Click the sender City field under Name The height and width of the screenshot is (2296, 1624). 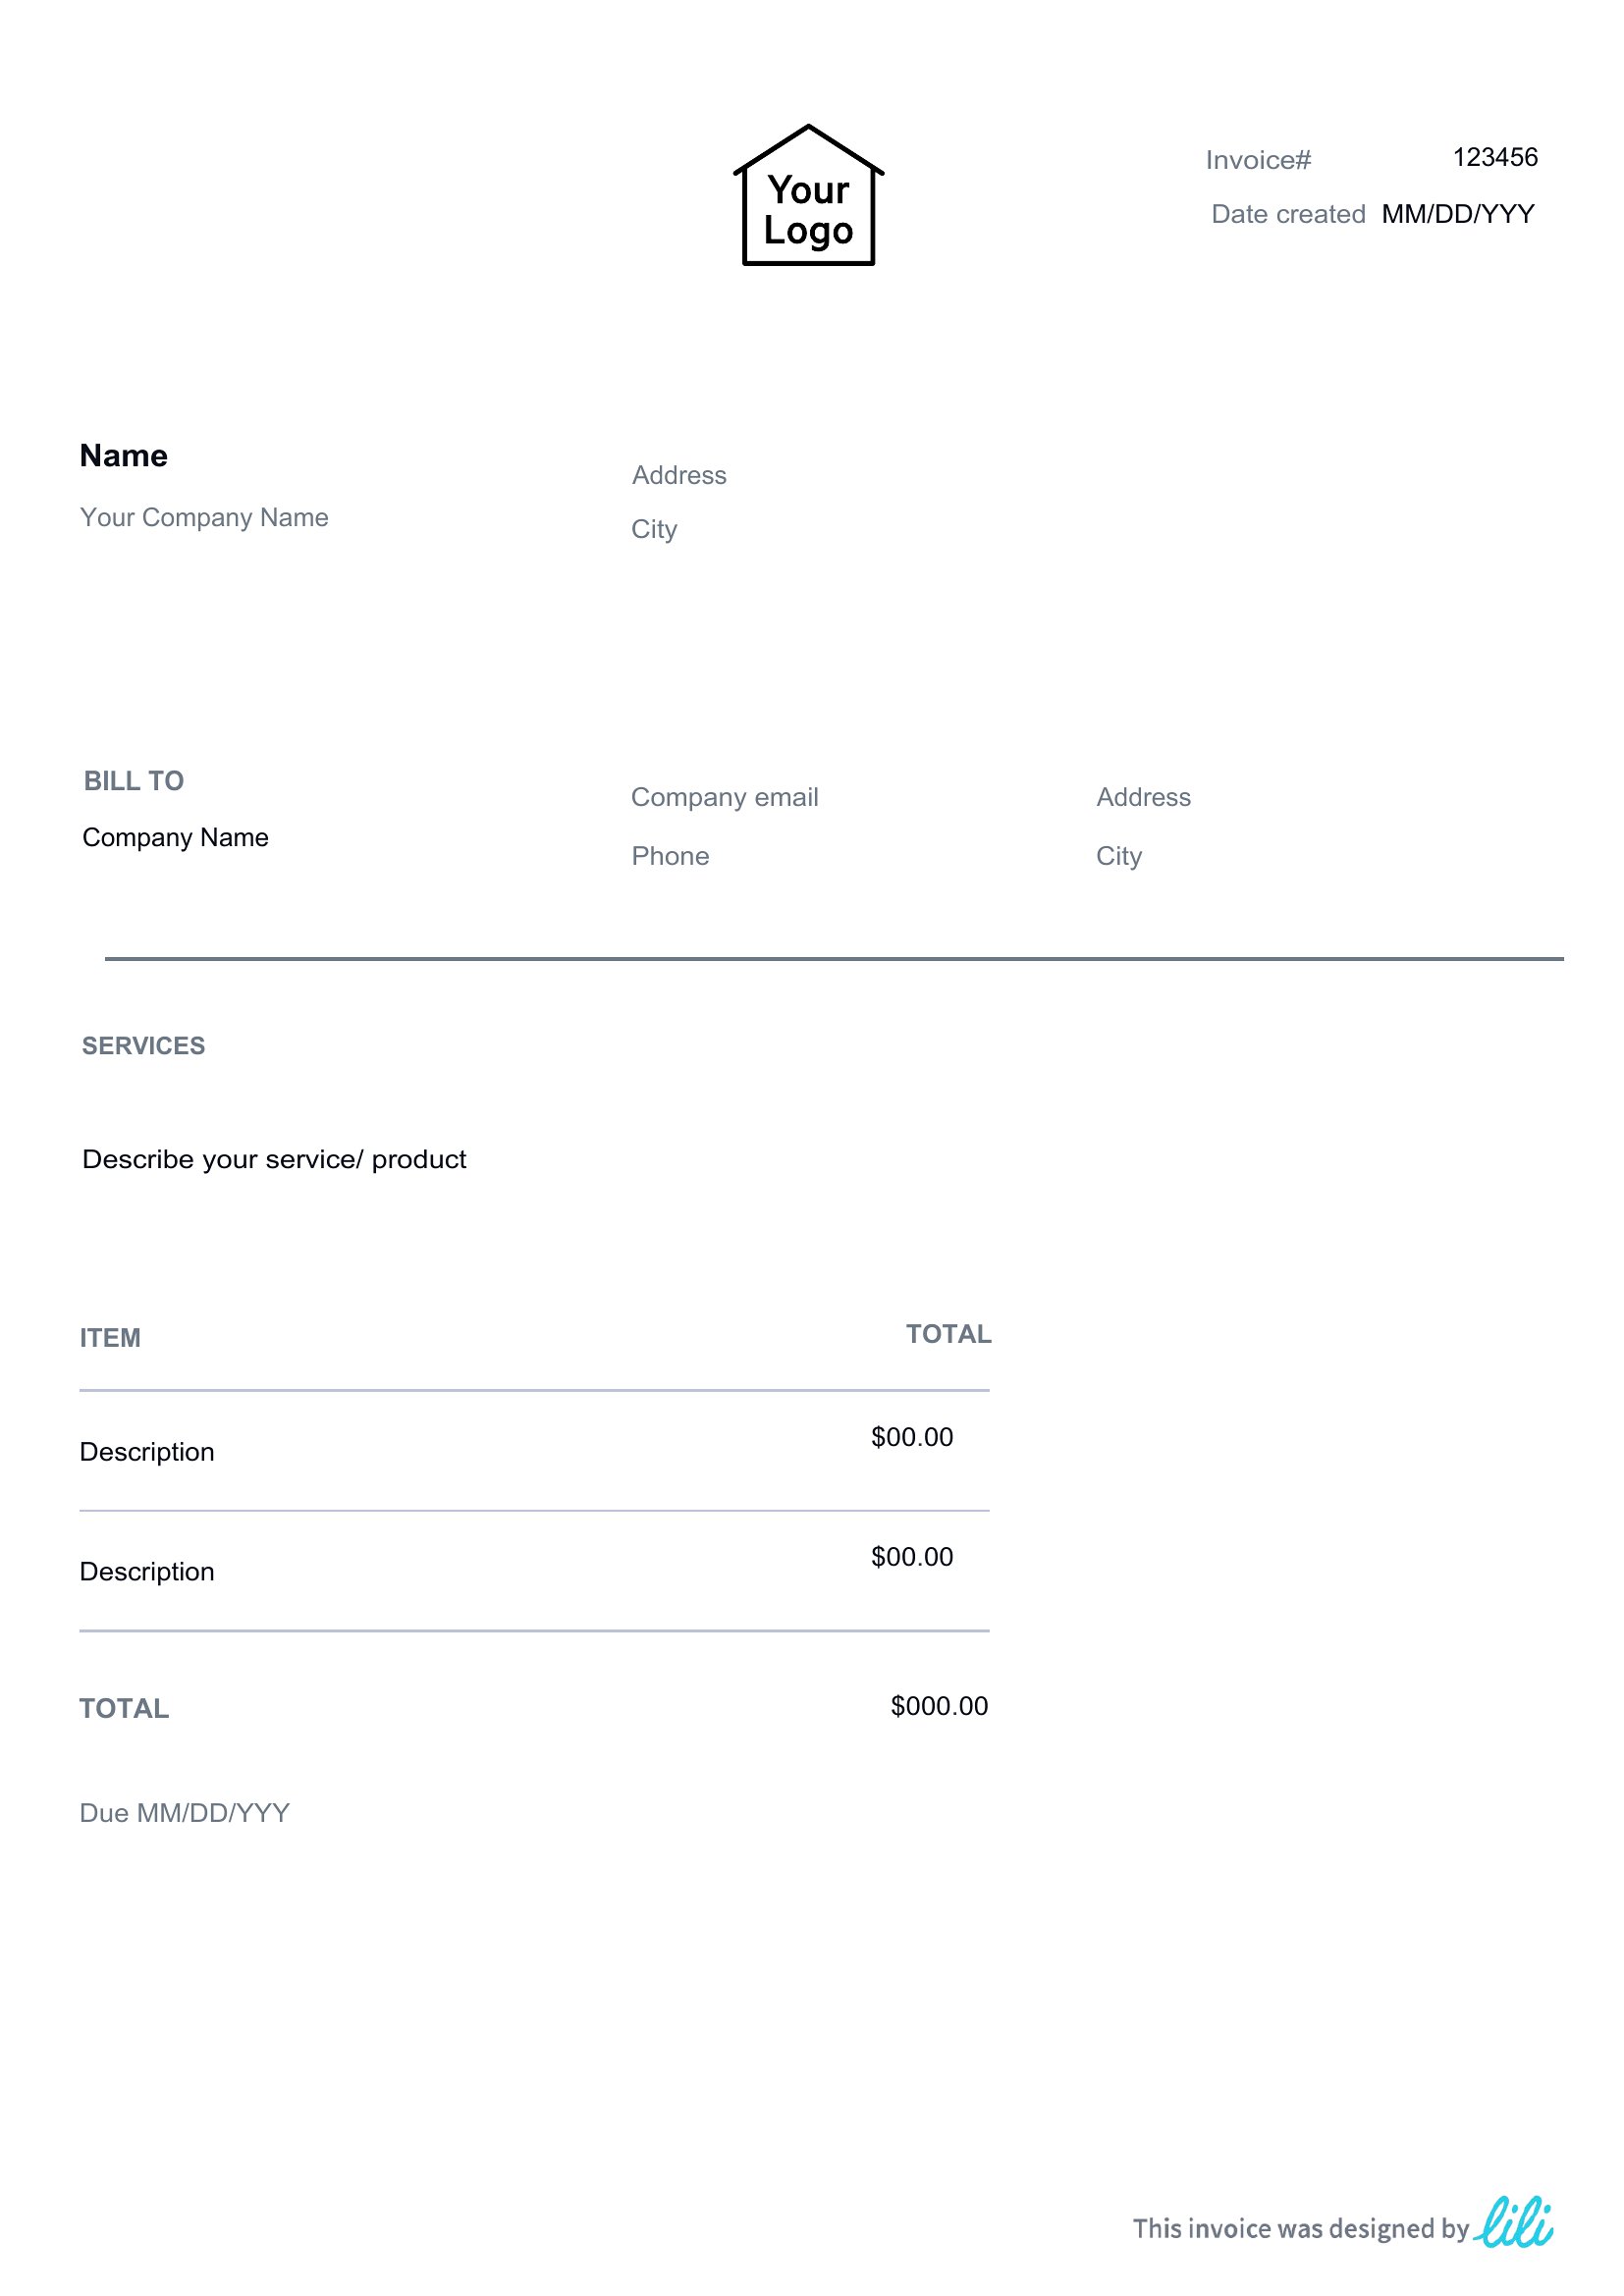tap(654, 529)
